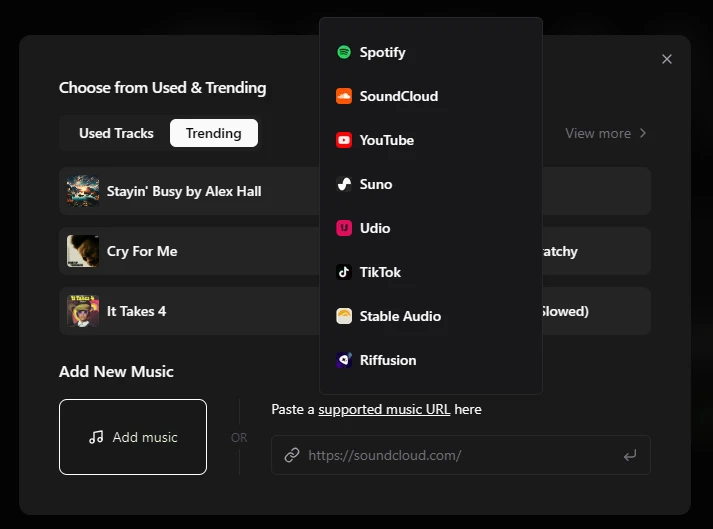The image size is (713, 529).
Task: Click the Stayin' Busy album thumbnail
Action: [83, 191]
